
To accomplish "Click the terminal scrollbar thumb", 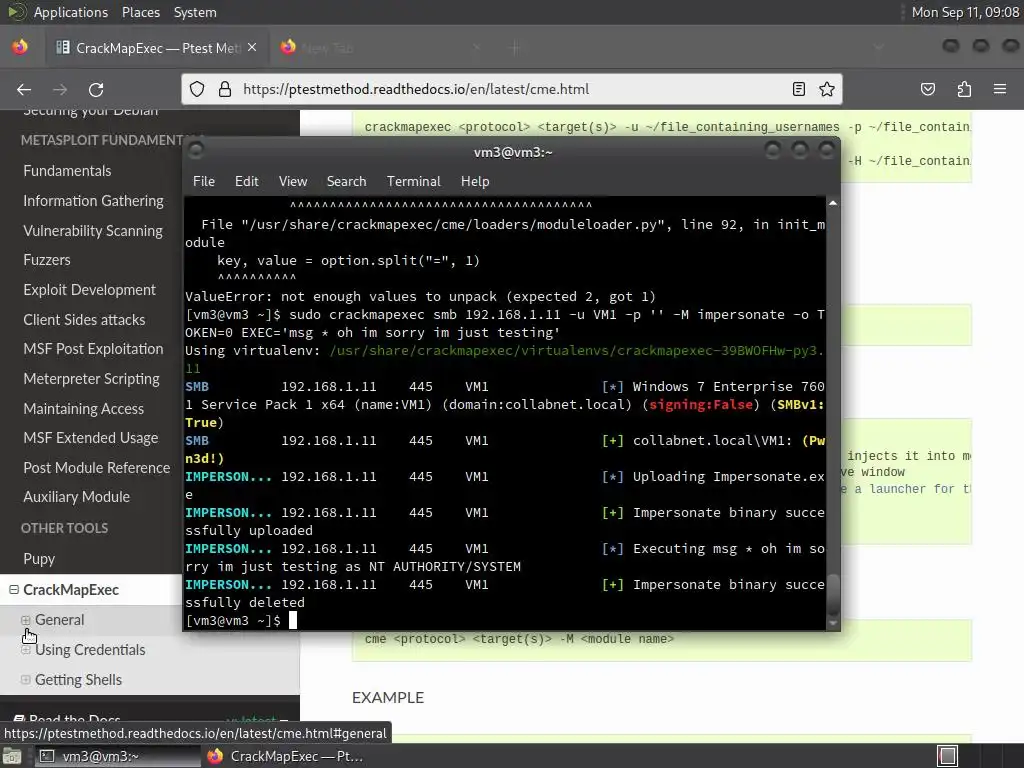I will (833, 594).
